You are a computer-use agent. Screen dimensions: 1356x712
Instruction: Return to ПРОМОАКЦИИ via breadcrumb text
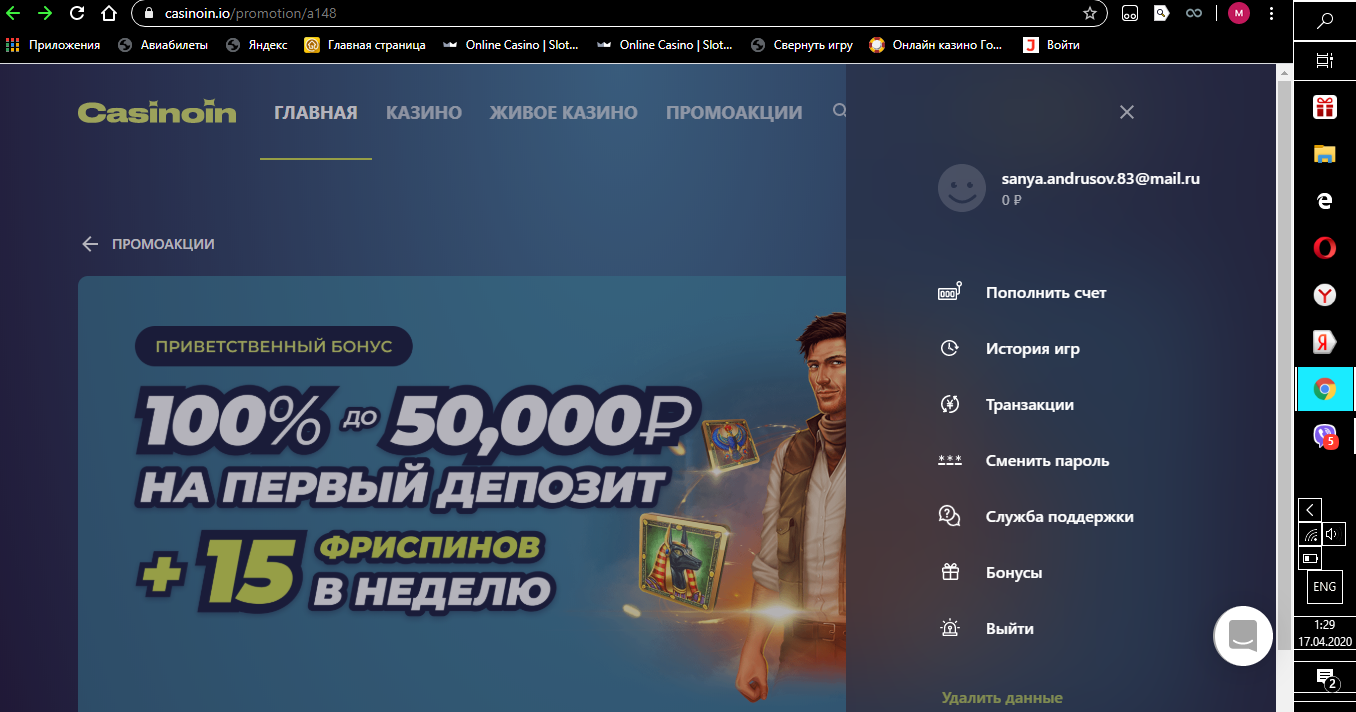[163, 244]
